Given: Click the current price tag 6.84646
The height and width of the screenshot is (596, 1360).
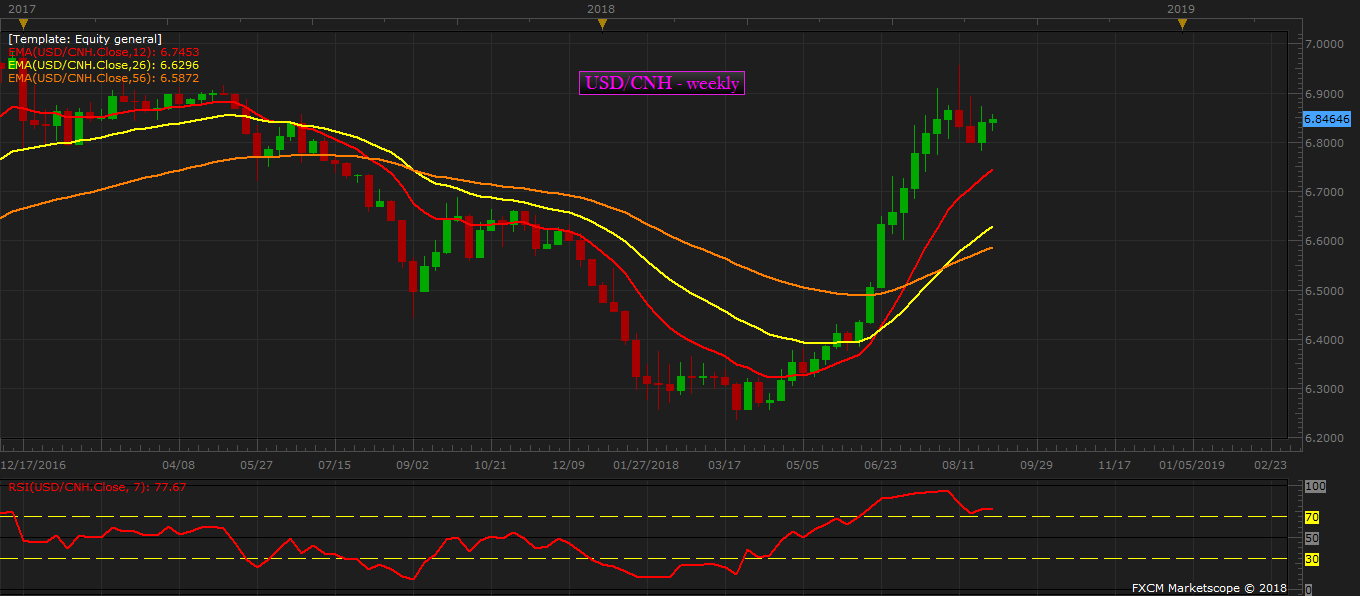Looking at the screenshot, I should coord(1327,119).
